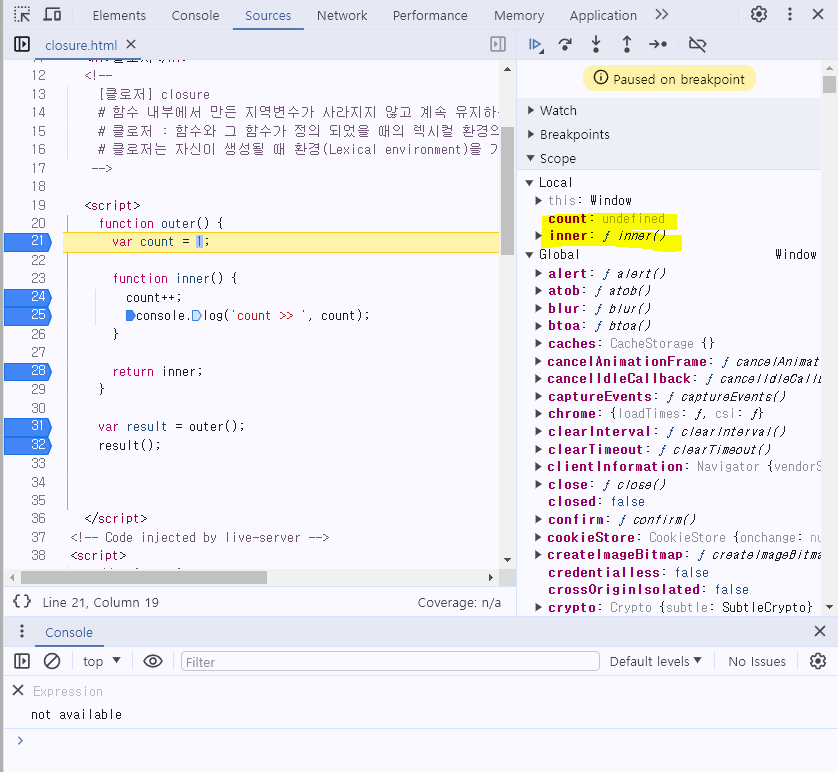The width and height of the screenshot is (838, 772).
Task: Expand the 'inner' function entry
Action: (539, 236)
